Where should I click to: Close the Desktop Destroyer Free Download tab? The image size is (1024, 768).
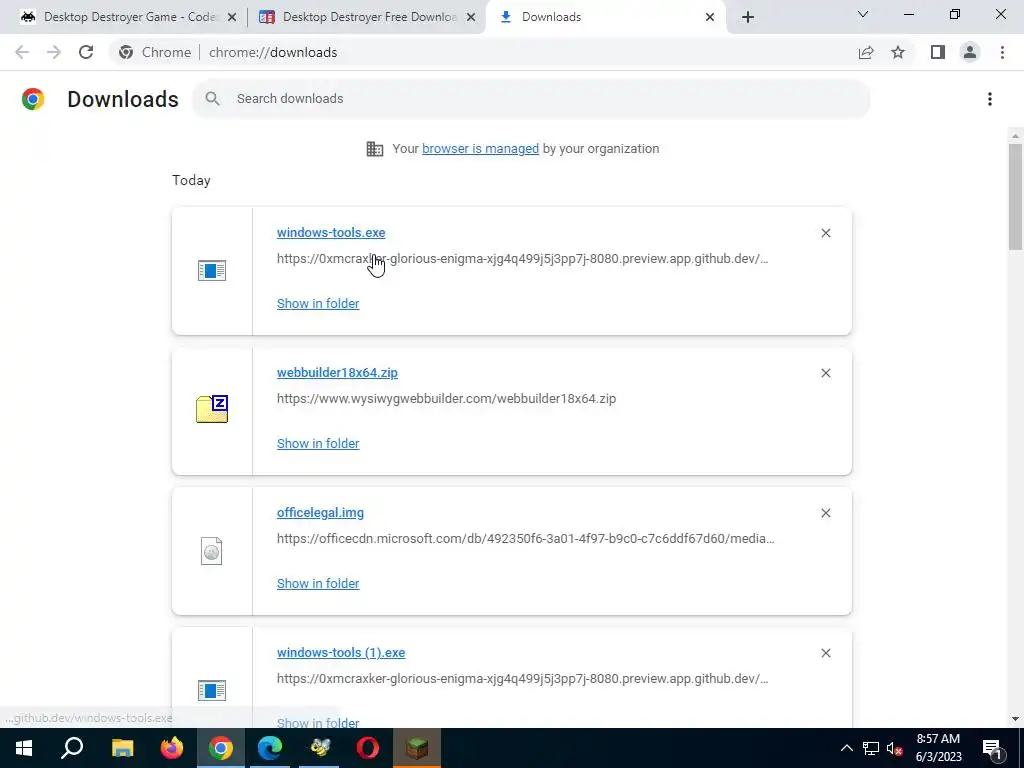[x=471, y=17]
